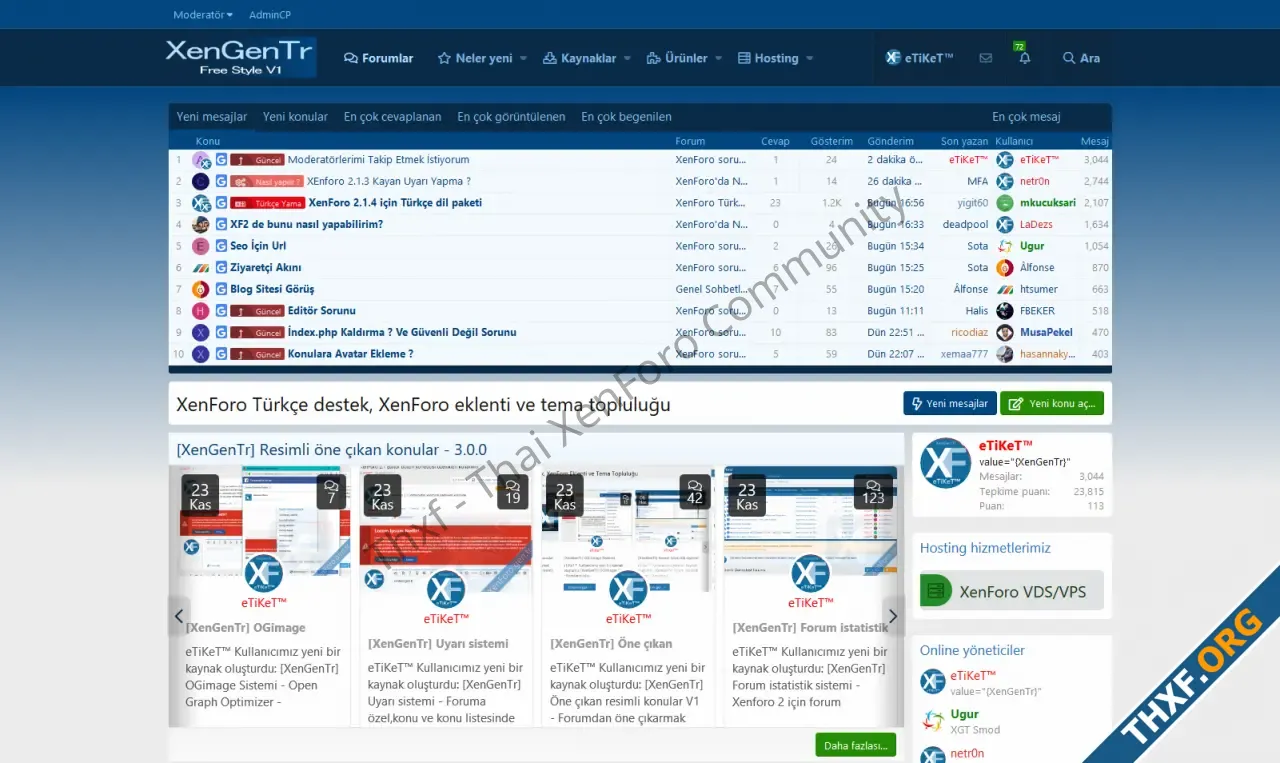The height and width of the screenshot is (763, 1280).
Task: Click Google icon beside XF2 de bunu thread
Action: point(221,225)
